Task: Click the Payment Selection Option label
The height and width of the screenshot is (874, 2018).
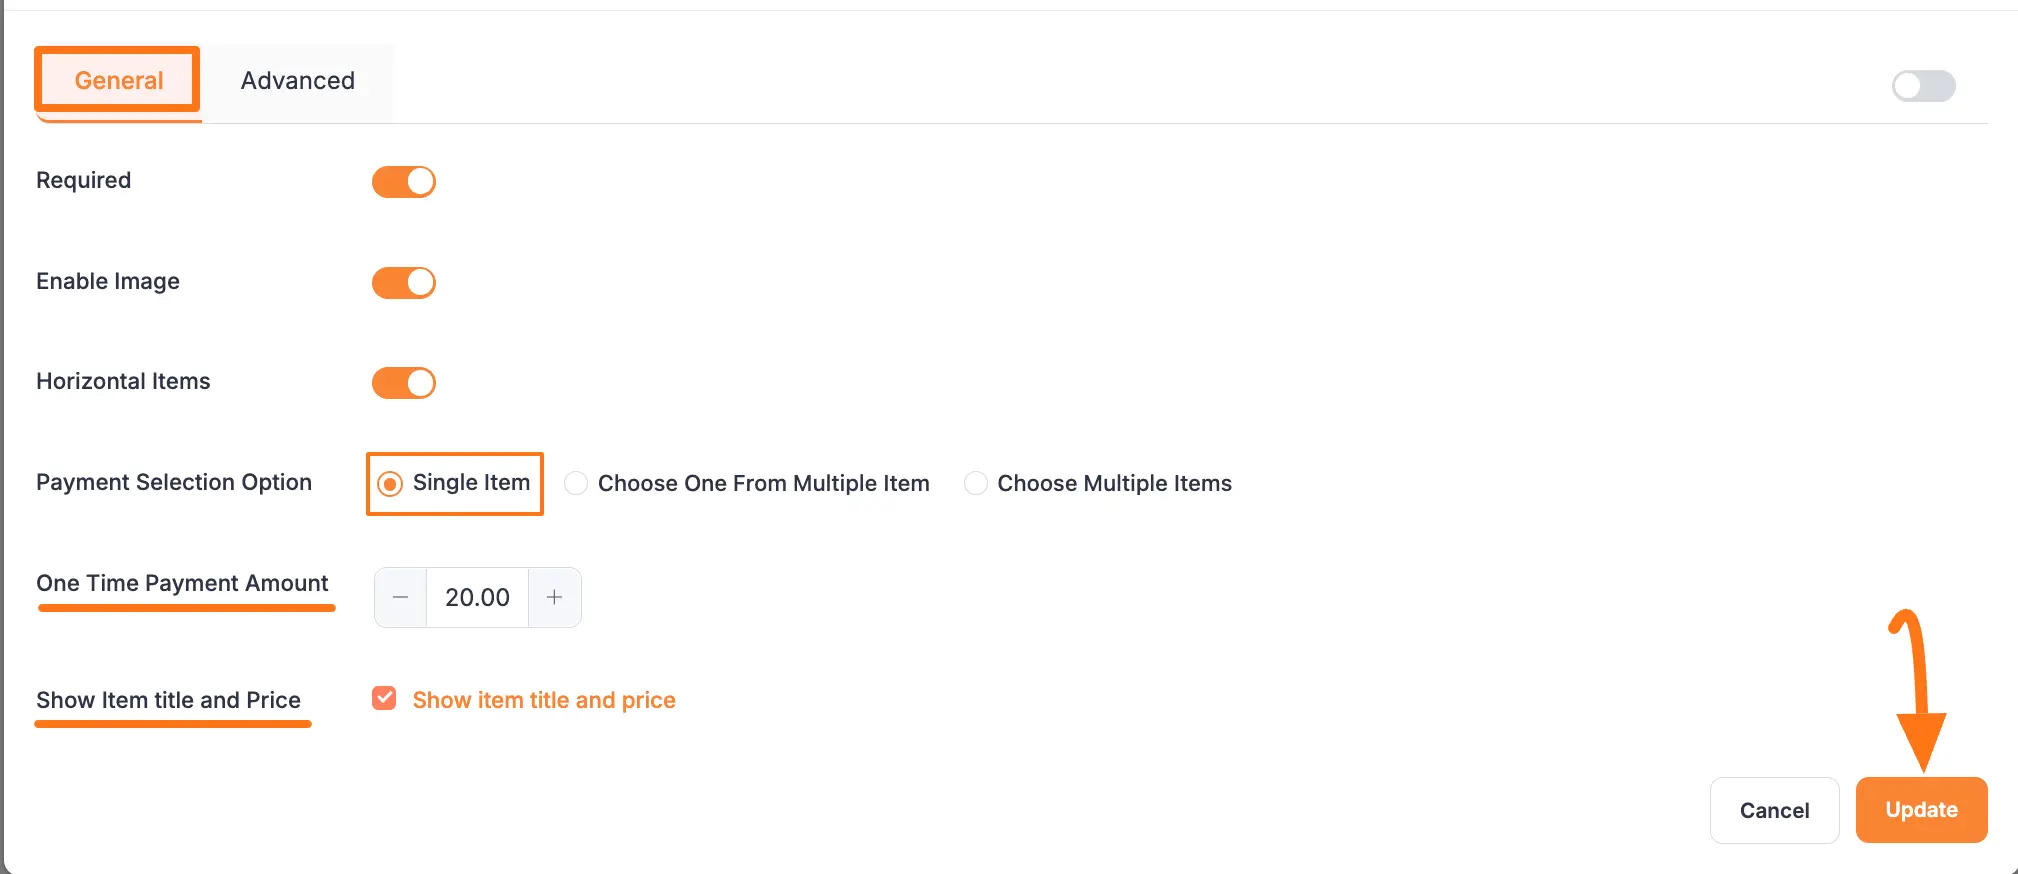Action: (174, 482)
